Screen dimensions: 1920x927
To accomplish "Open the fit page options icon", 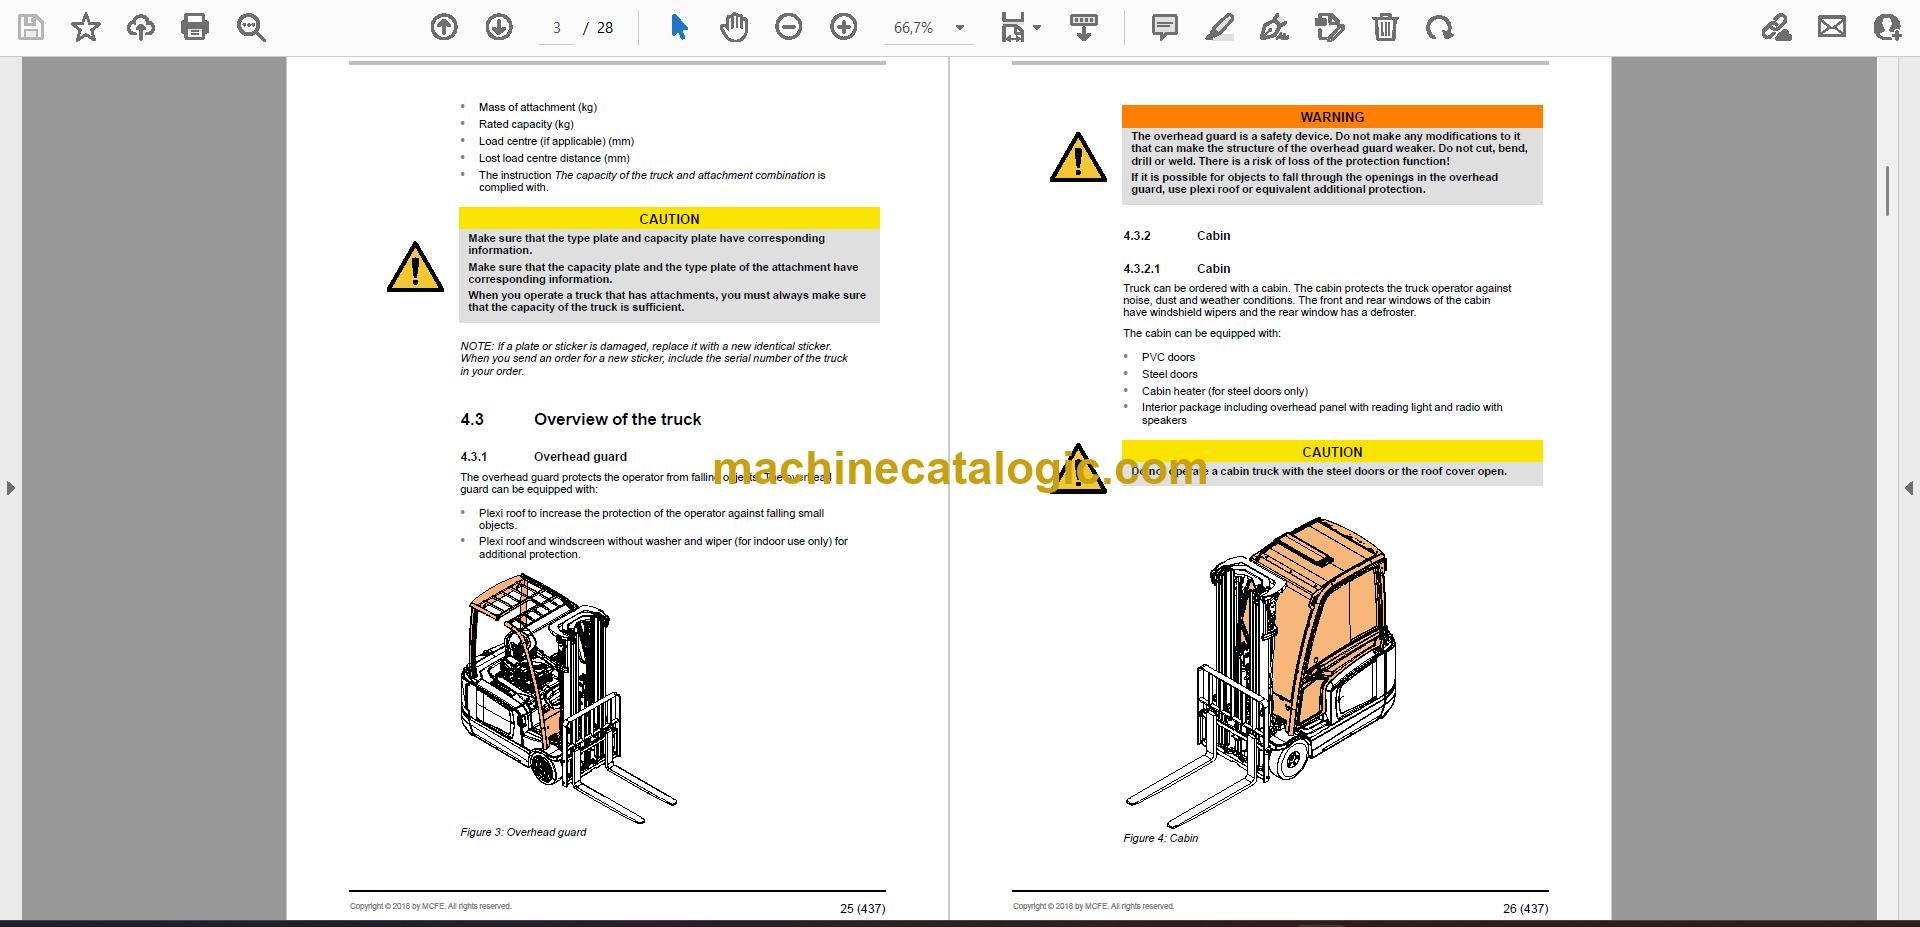I will coord(1013,28).
